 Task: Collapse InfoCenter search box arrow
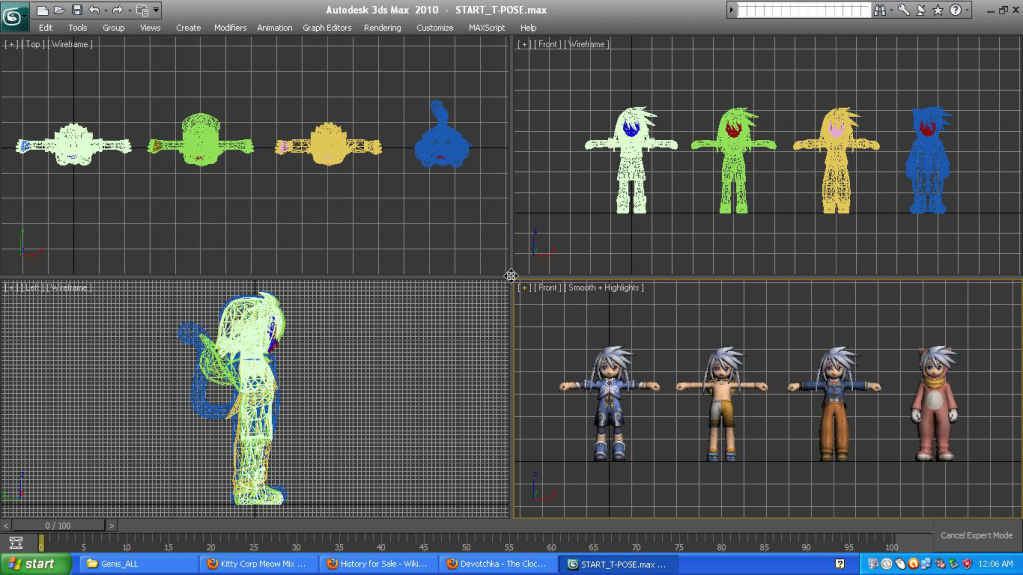tap(731, 10)
